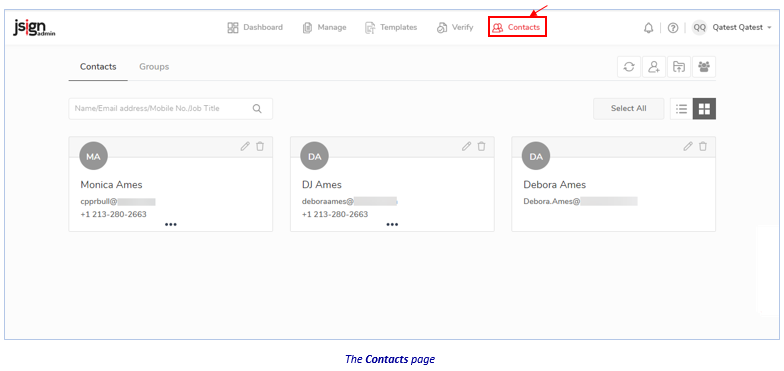Focus the contact search field
Image resolution: width=784 pixels, height=371 pixels.
(x=170, y=108)
